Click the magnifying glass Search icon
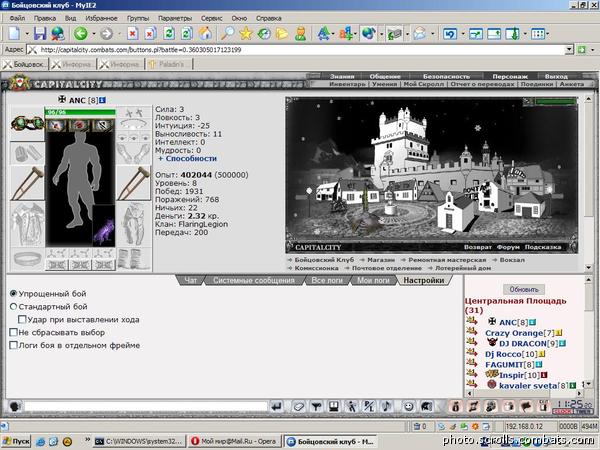600x450 pixels. point(227,34)
